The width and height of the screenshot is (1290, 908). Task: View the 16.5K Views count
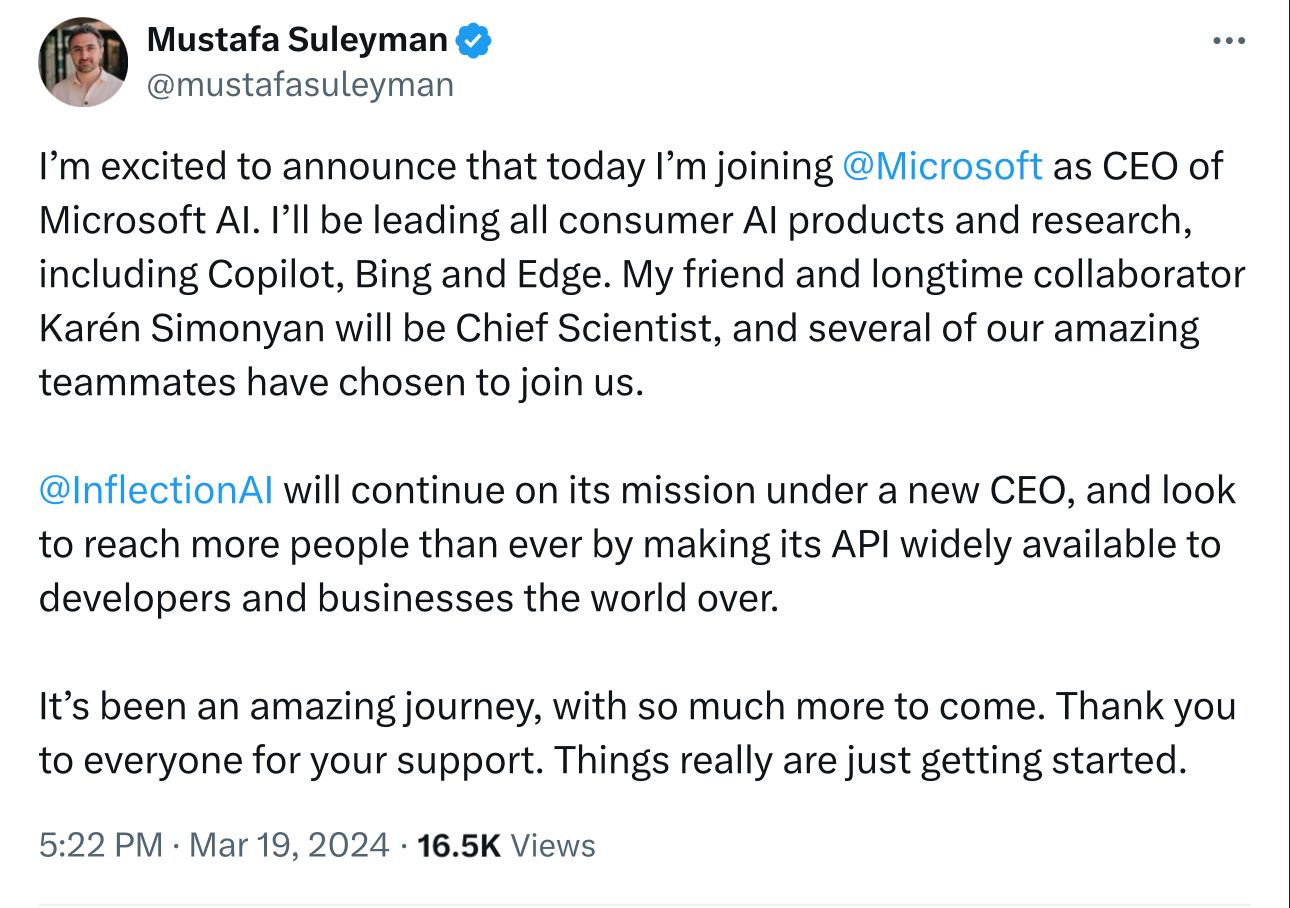click(506, 845)
